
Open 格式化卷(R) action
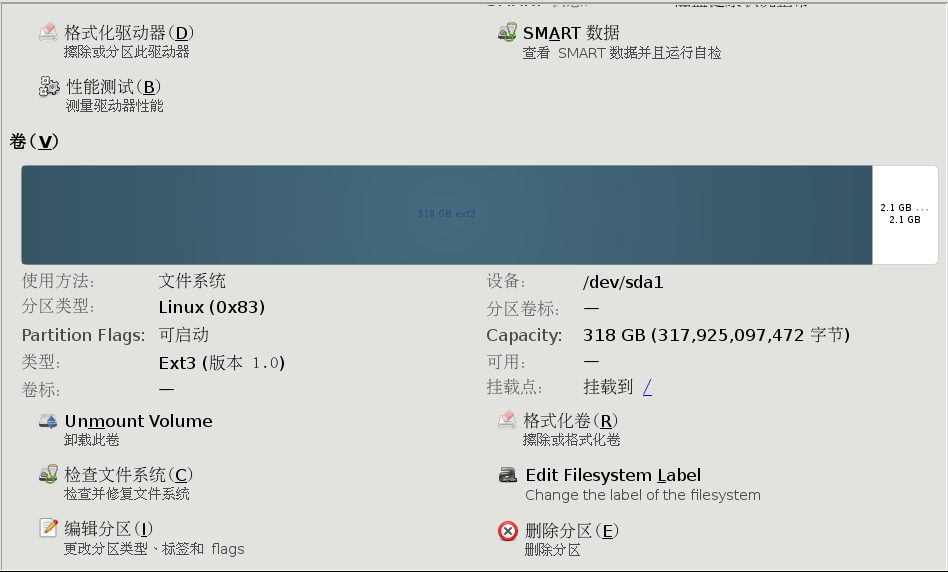(x=570, y=420)
